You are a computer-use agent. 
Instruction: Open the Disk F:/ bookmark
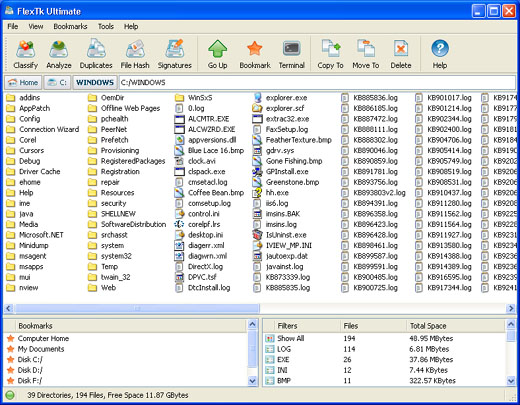[x=30, y=381]
